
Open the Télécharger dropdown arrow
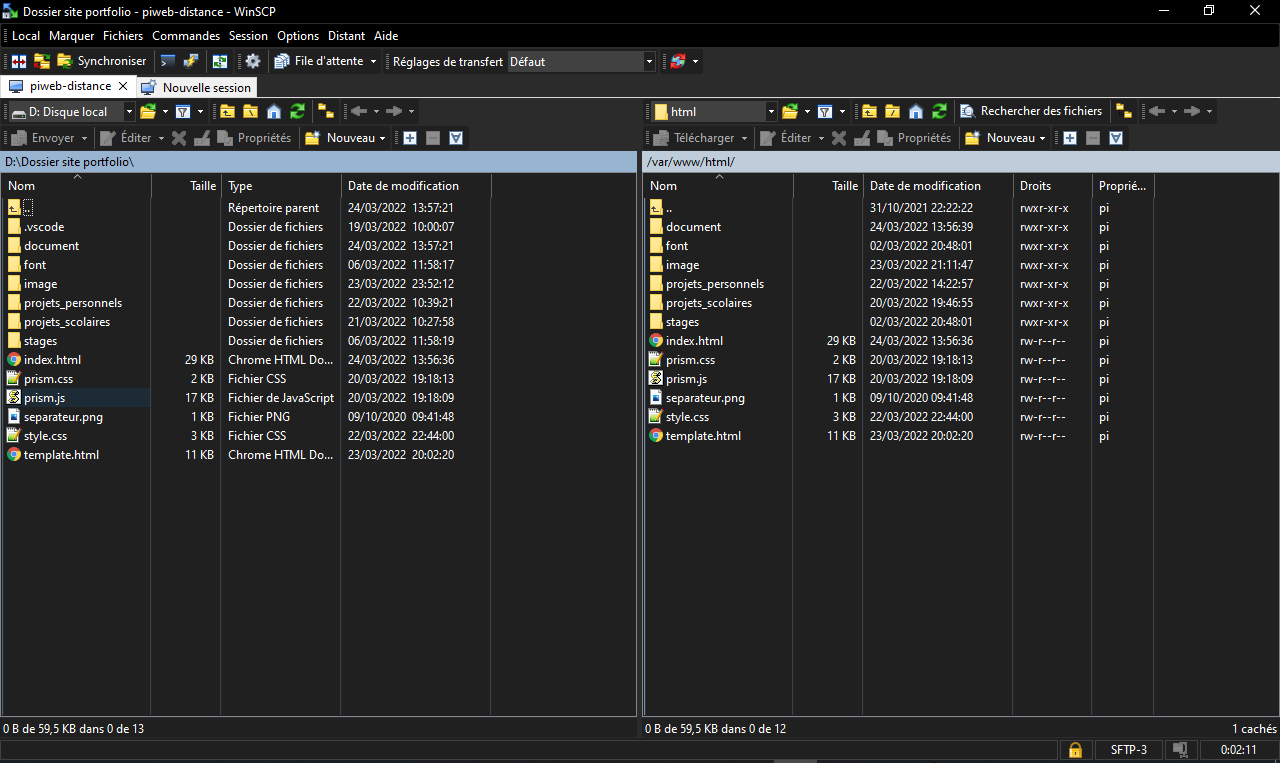coord(743,138)
